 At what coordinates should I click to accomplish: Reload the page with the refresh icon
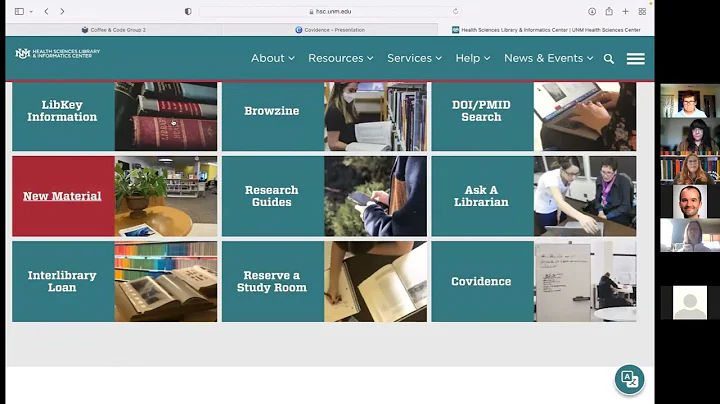(x=456, y=11)
